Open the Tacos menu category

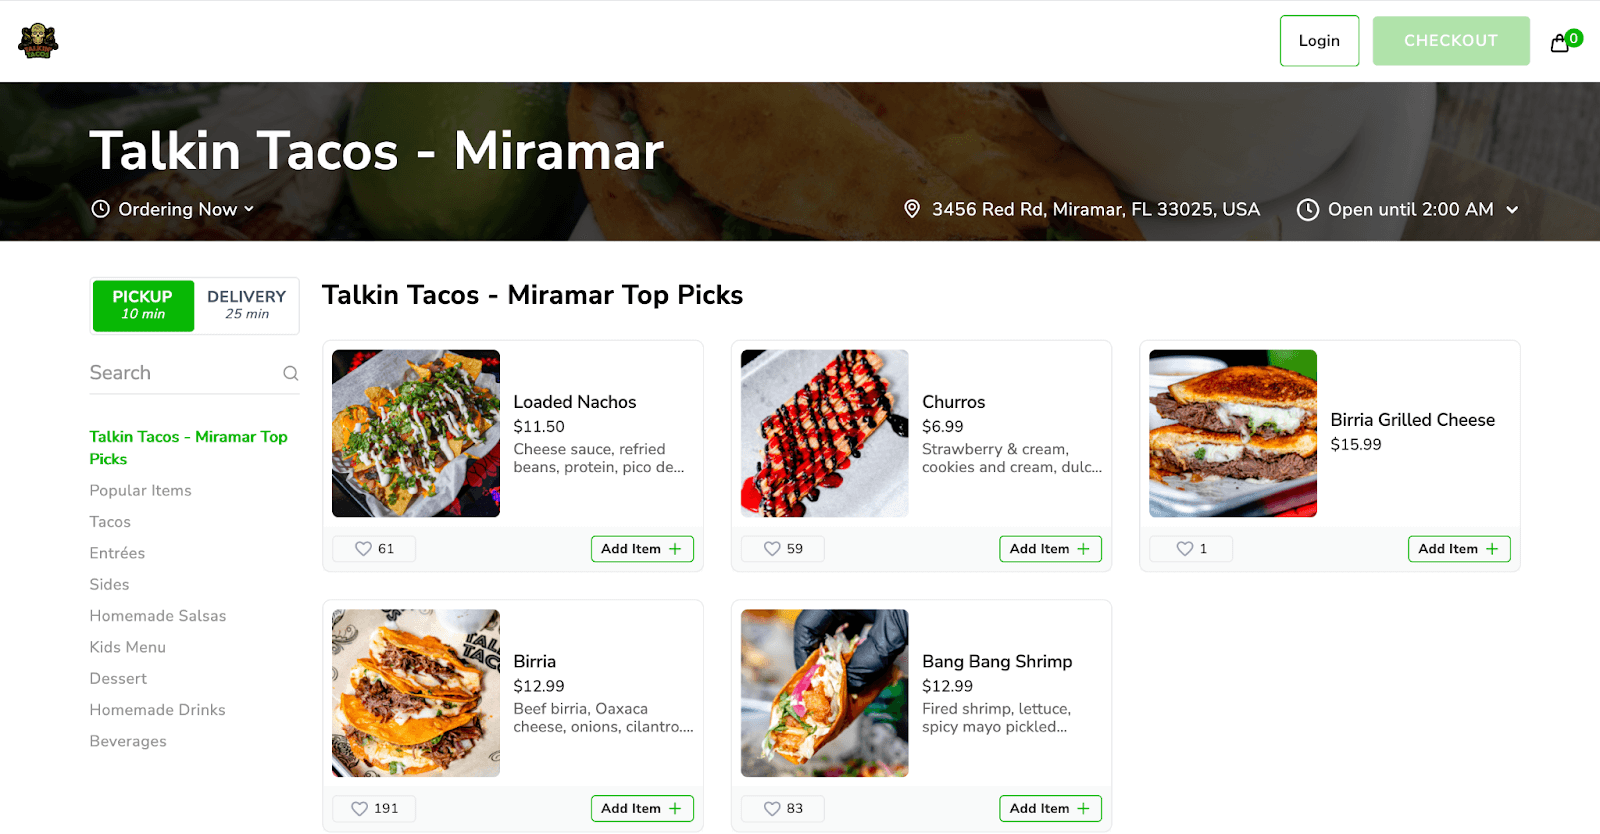coord(110,522)
